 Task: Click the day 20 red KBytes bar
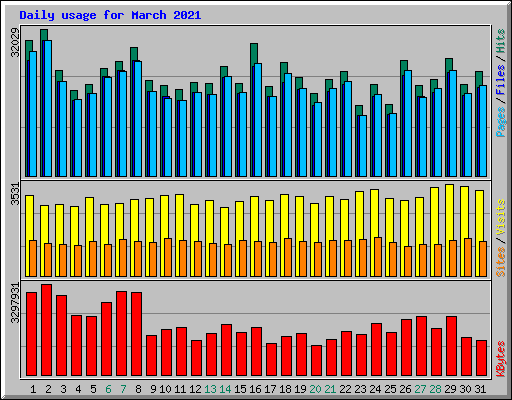click(316, 360)
